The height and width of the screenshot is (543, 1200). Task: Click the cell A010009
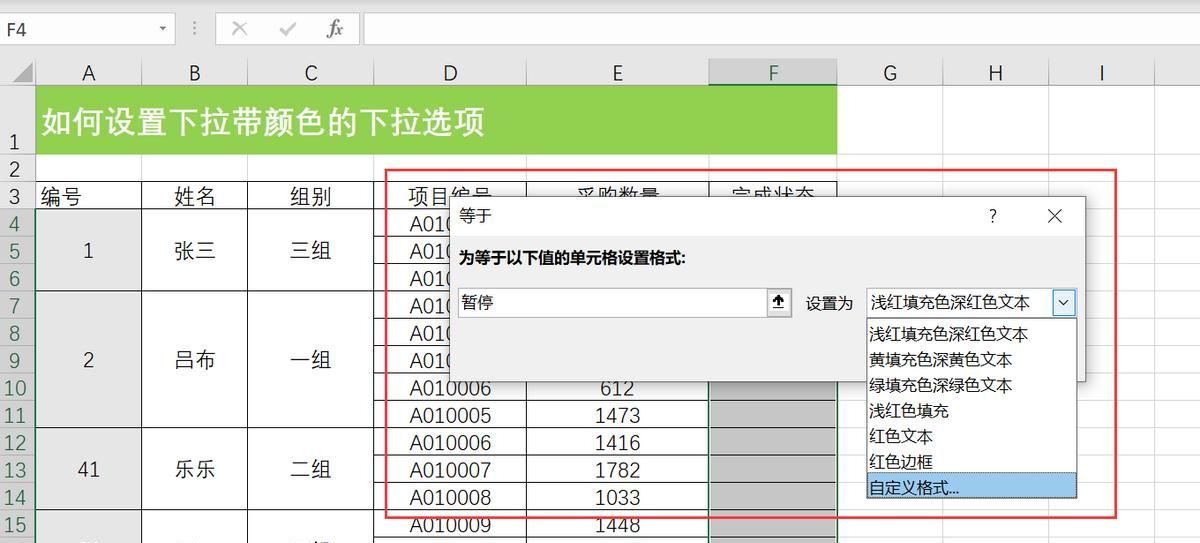pyautogui.click(x=450, y=524)
